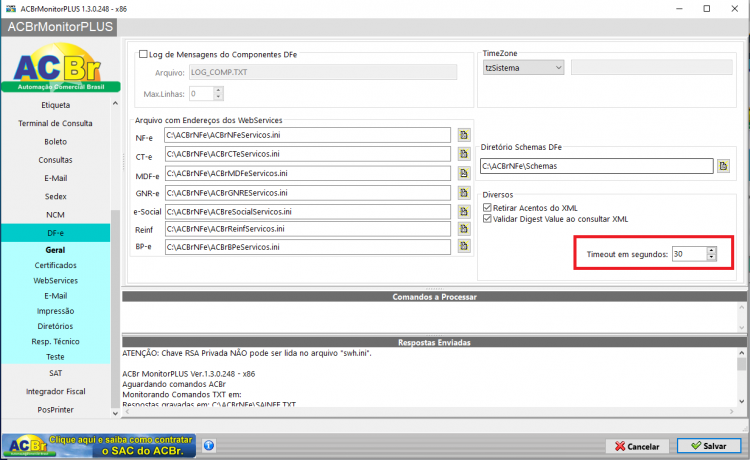750x460 pixels.
Task: Browse for NF-e web services file
Action: tap(463, 135)
